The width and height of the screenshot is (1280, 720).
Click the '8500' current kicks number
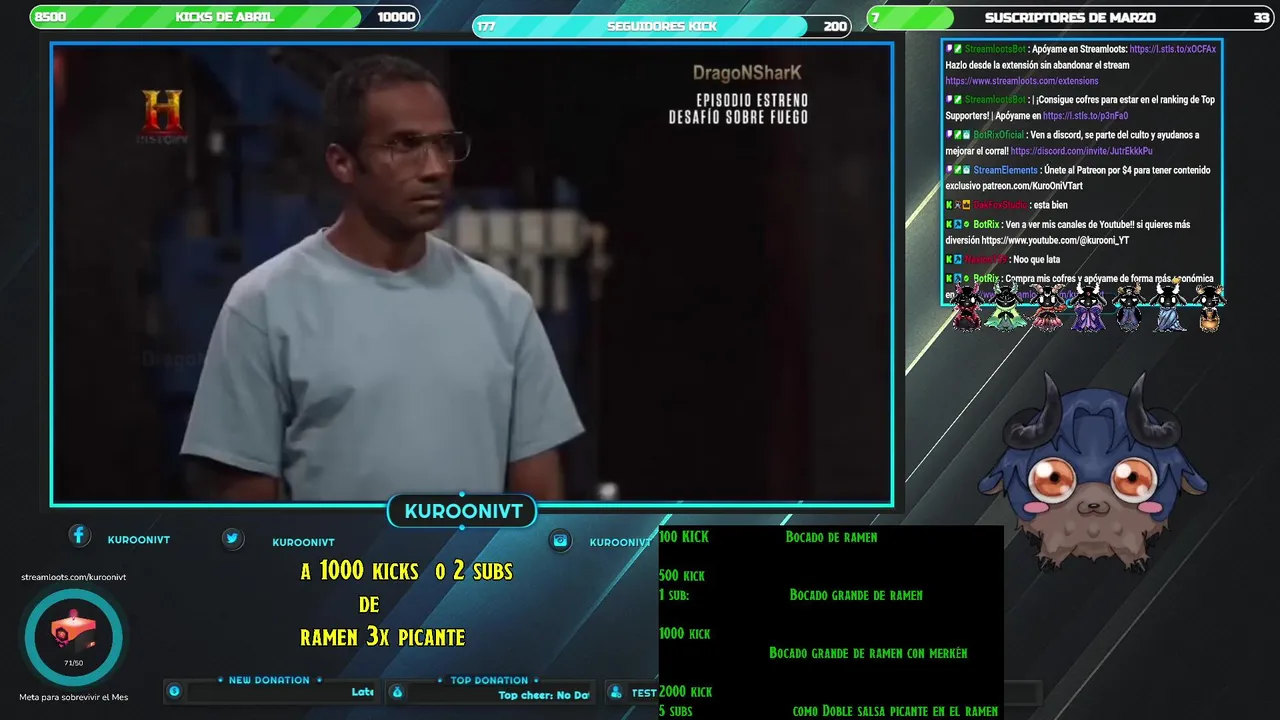pos(50,17)
